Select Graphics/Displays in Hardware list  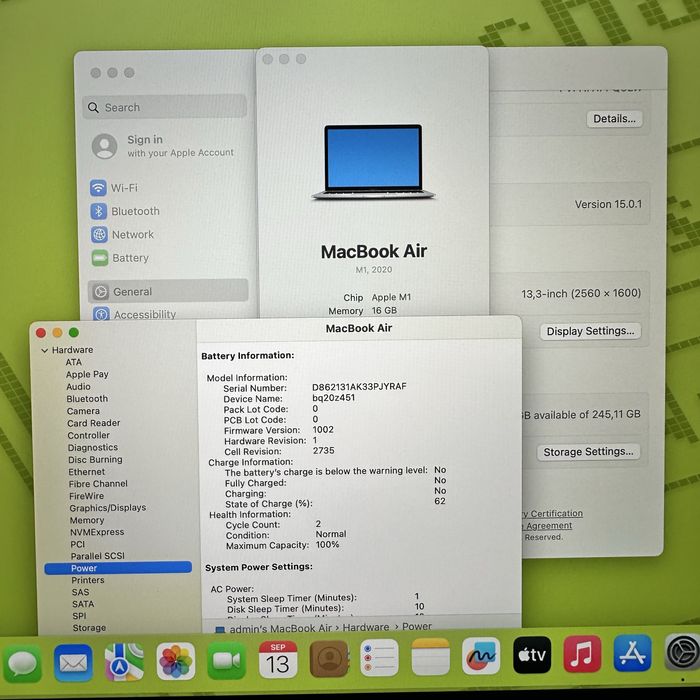[108, 508]
